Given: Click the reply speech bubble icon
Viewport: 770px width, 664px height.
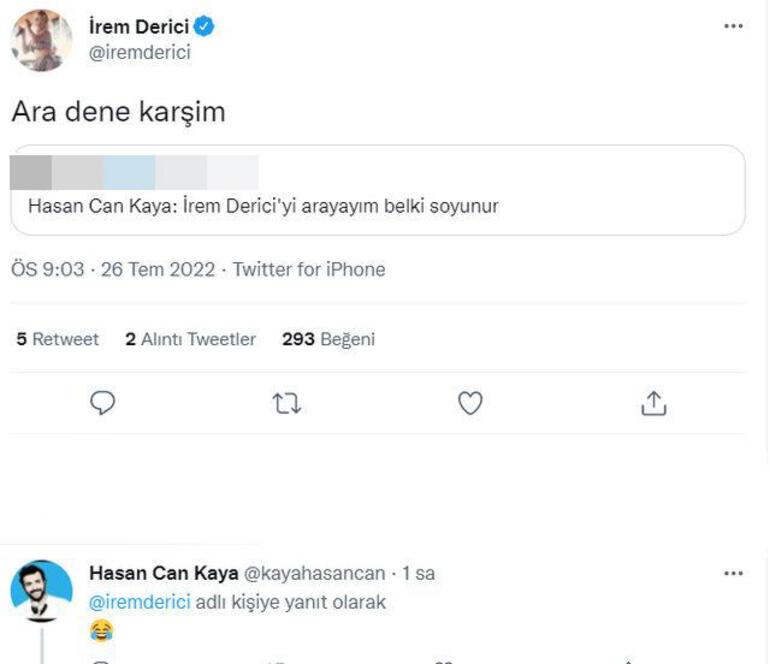Looking at the screenshot, I should tap(103, 403).
